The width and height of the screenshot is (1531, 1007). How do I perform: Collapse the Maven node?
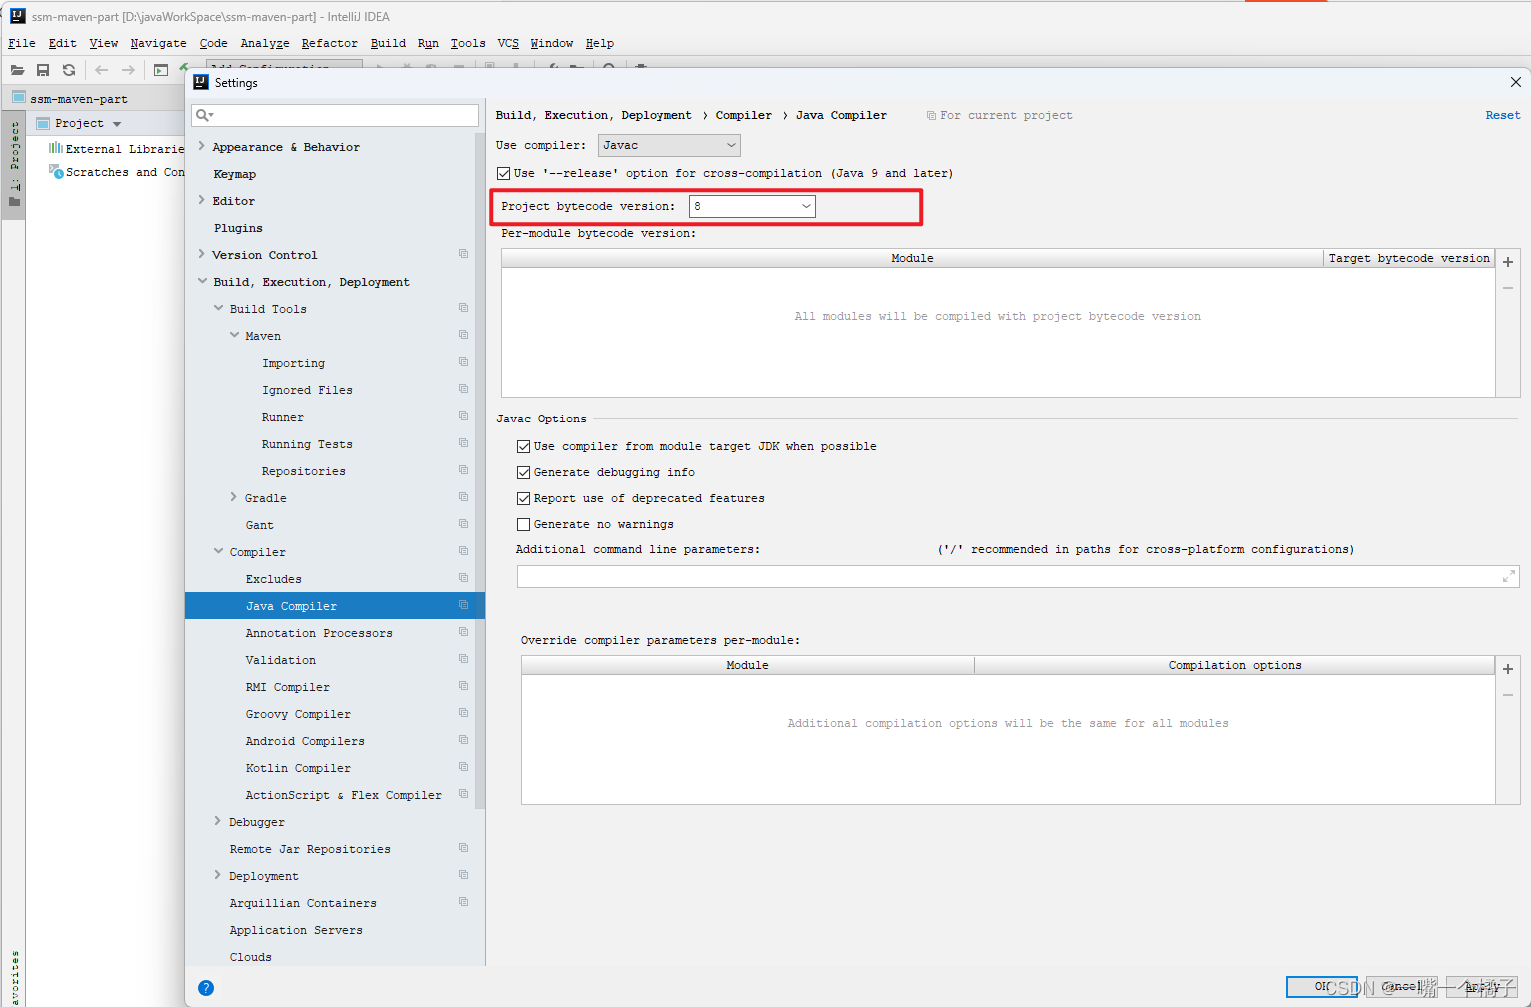235,335
